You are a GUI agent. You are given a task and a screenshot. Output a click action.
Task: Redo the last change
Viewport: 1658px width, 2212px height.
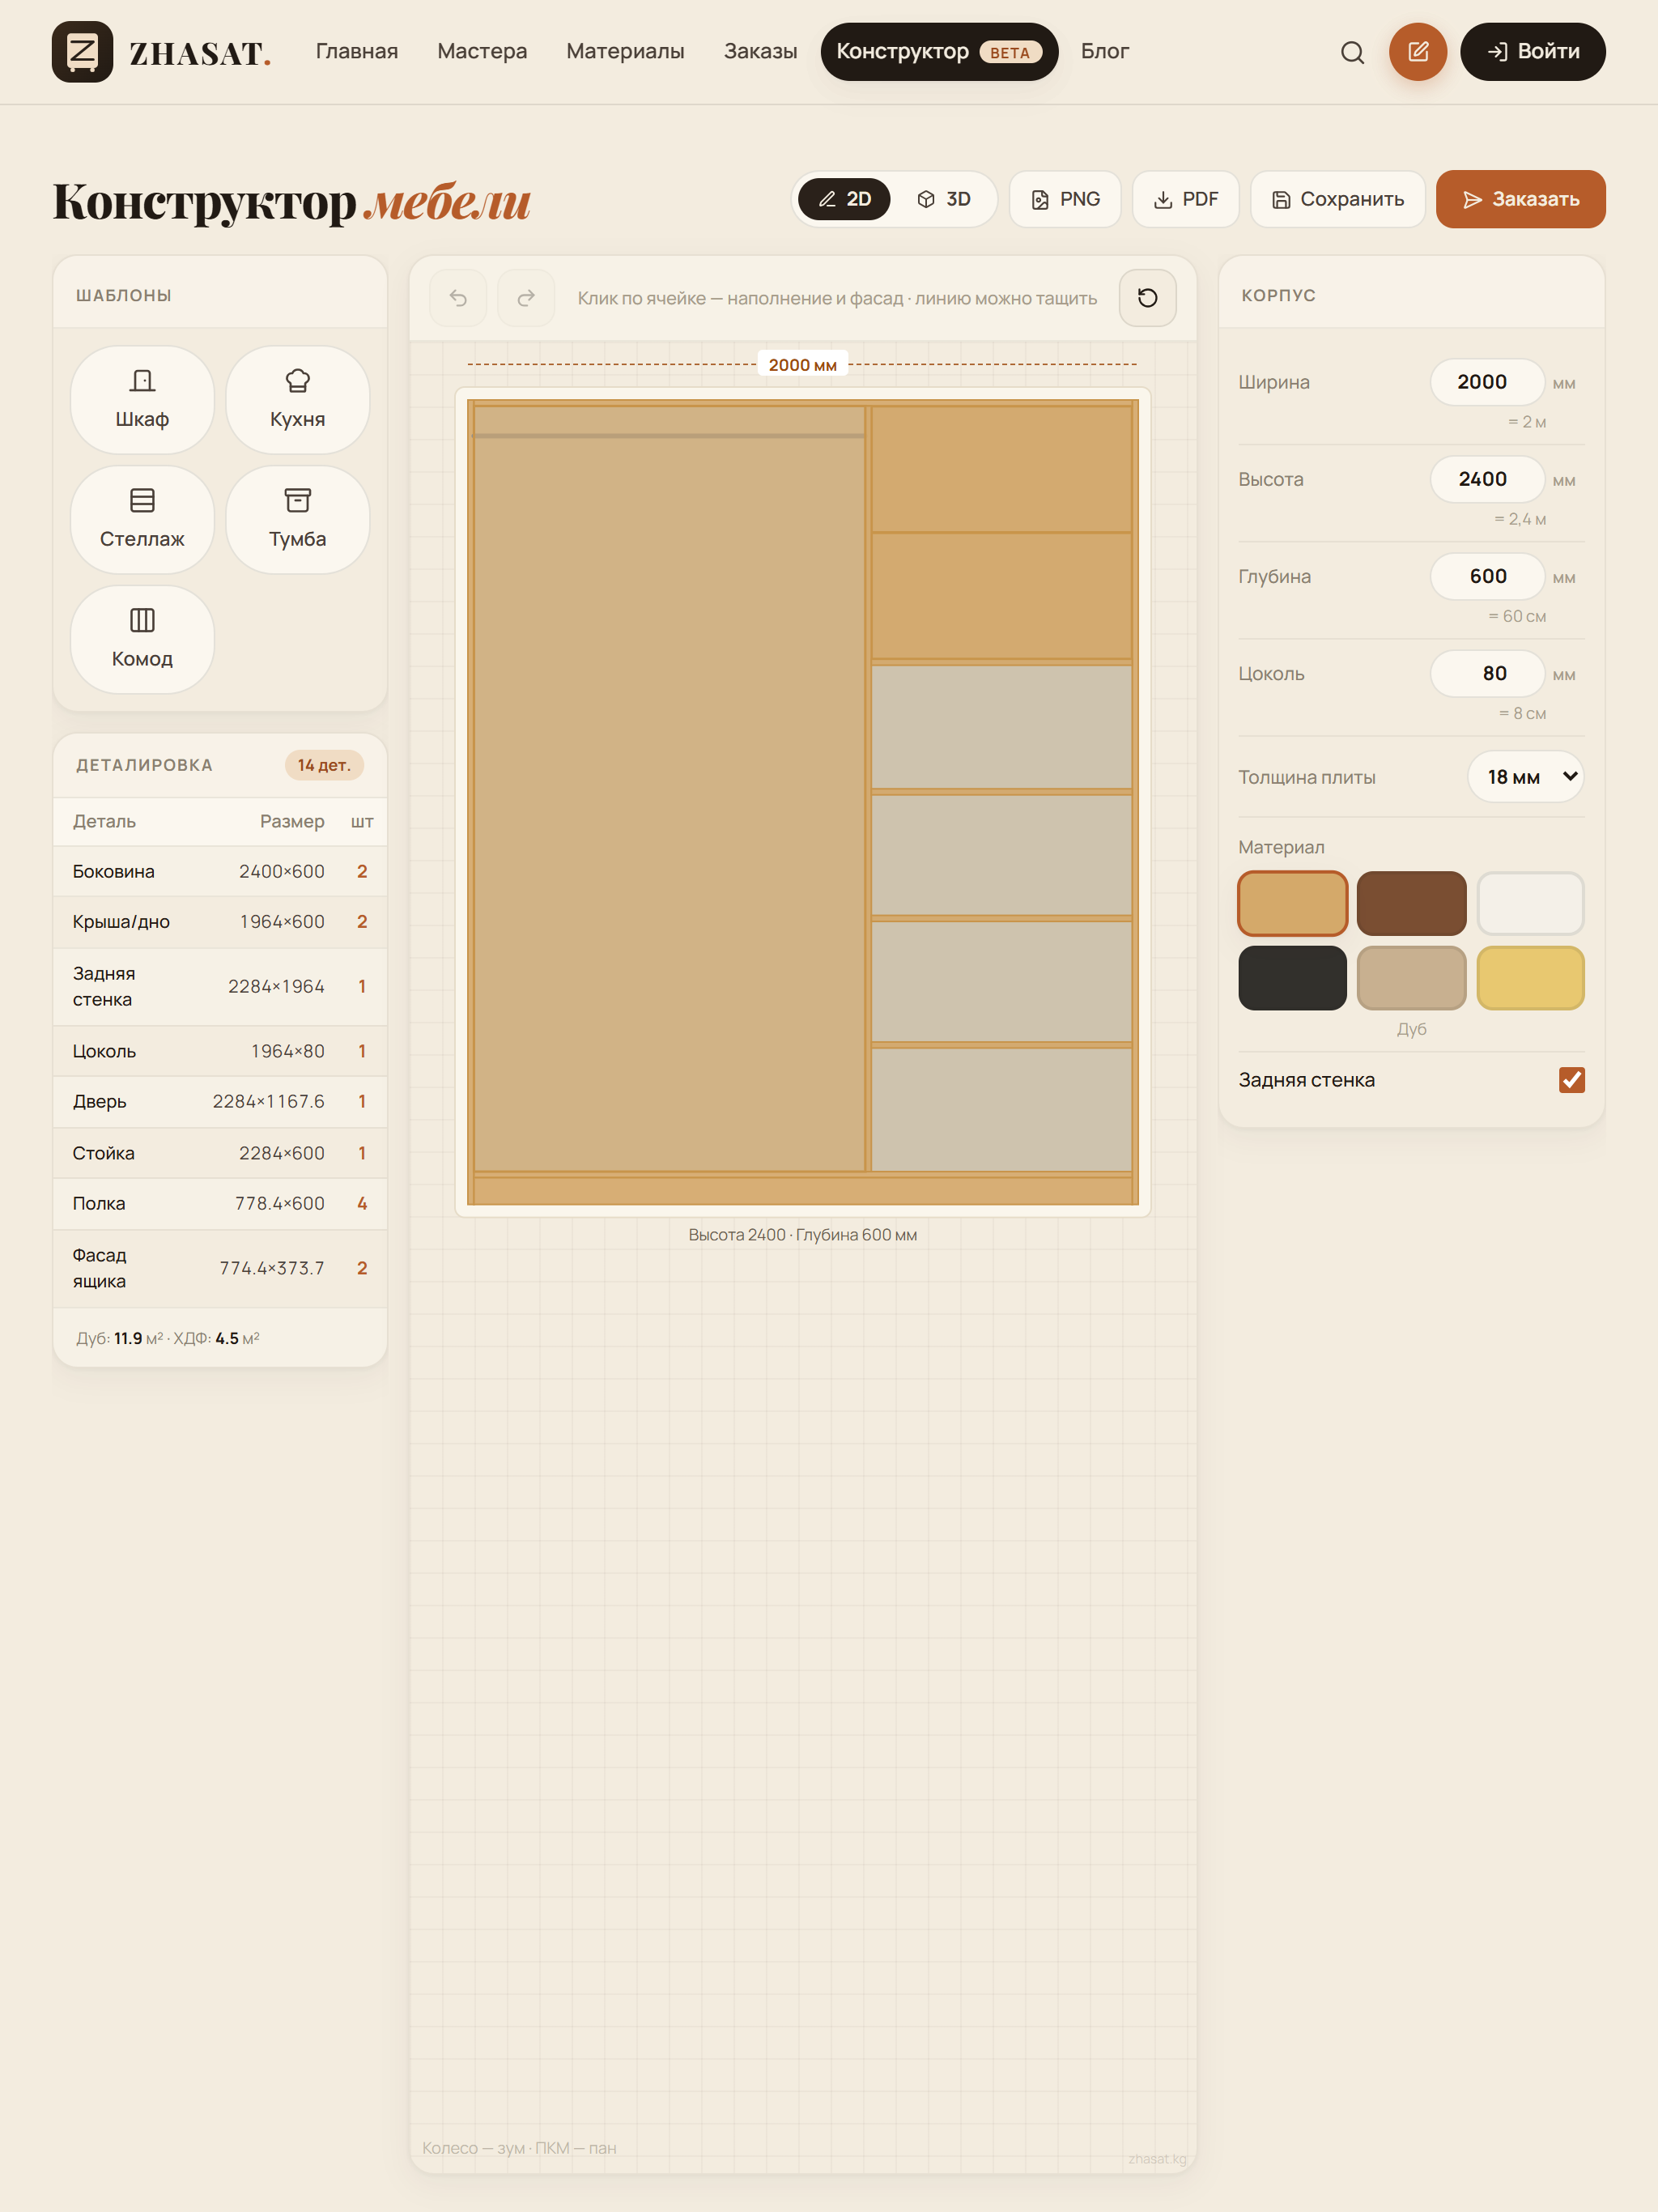[x=526, y=298]
